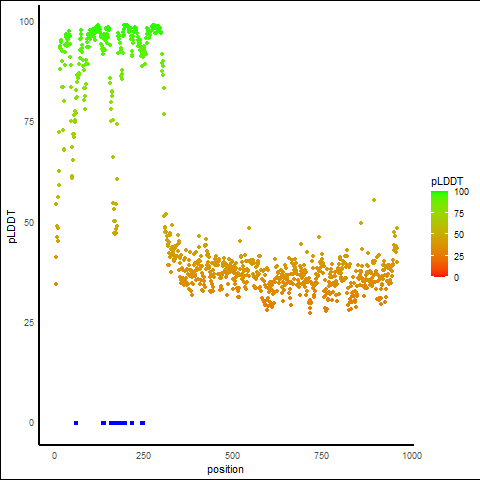The width and height of the screenshot is (480, 480).
Task: Click the legend label 25
Action: coord(459,257)
